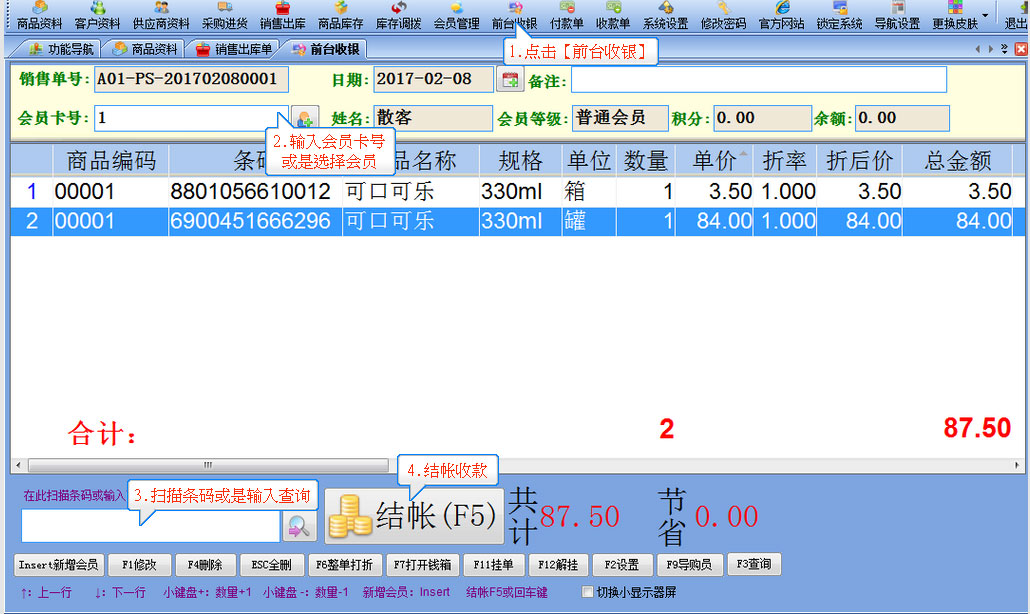Expand the 更换皮肤 dropdown arrow
The height and width of the screenshot is (614, 1030).
tap(985, 16)
